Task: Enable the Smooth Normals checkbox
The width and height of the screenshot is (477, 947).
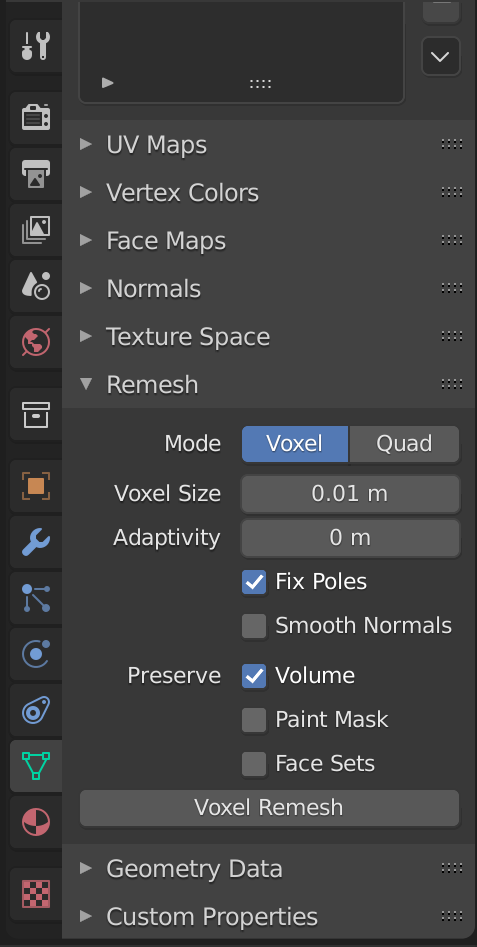Action: coord(254,626)
